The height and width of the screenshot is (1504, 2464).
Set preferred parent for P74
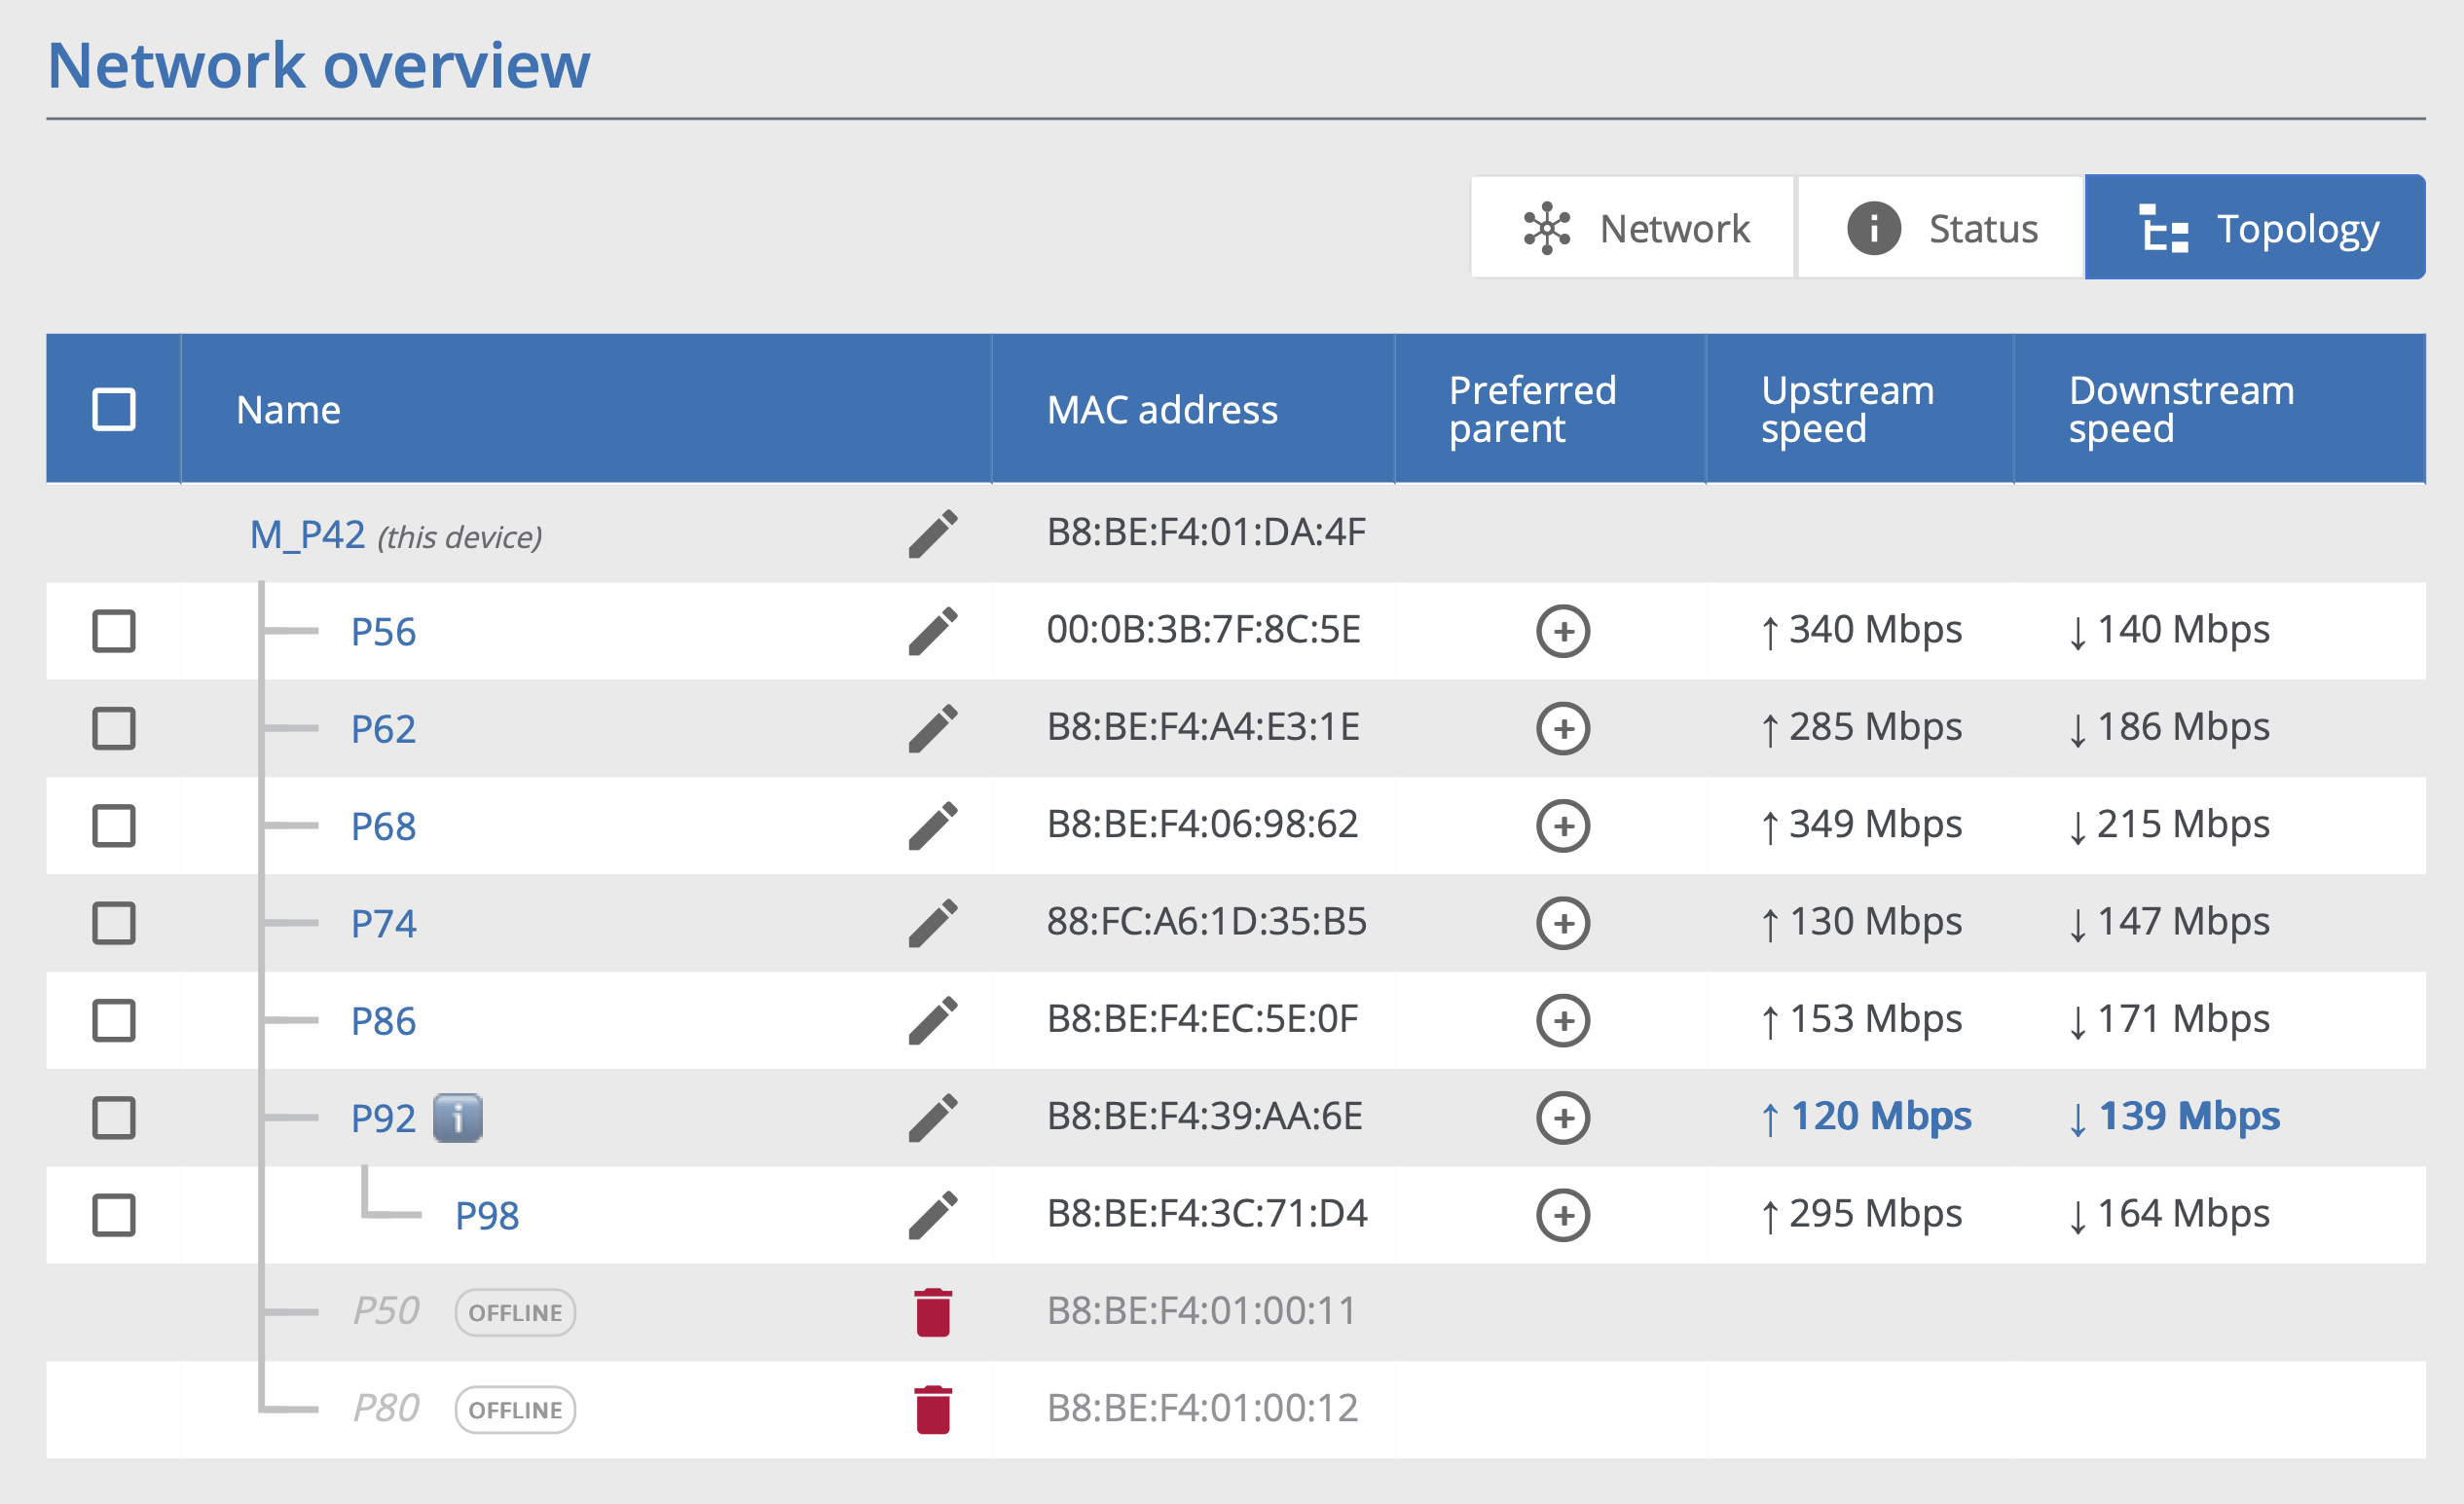pyautogui.click(x=1563, y=923)
